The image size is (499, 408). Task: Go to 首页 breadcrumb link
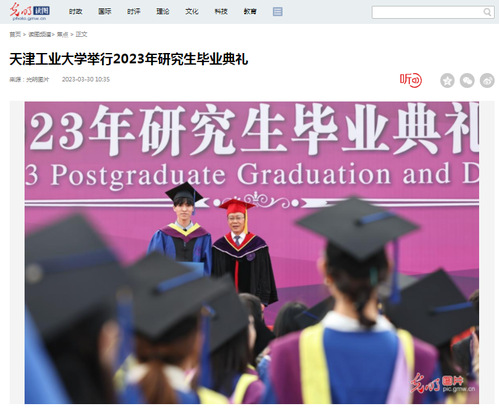point(15,34)
